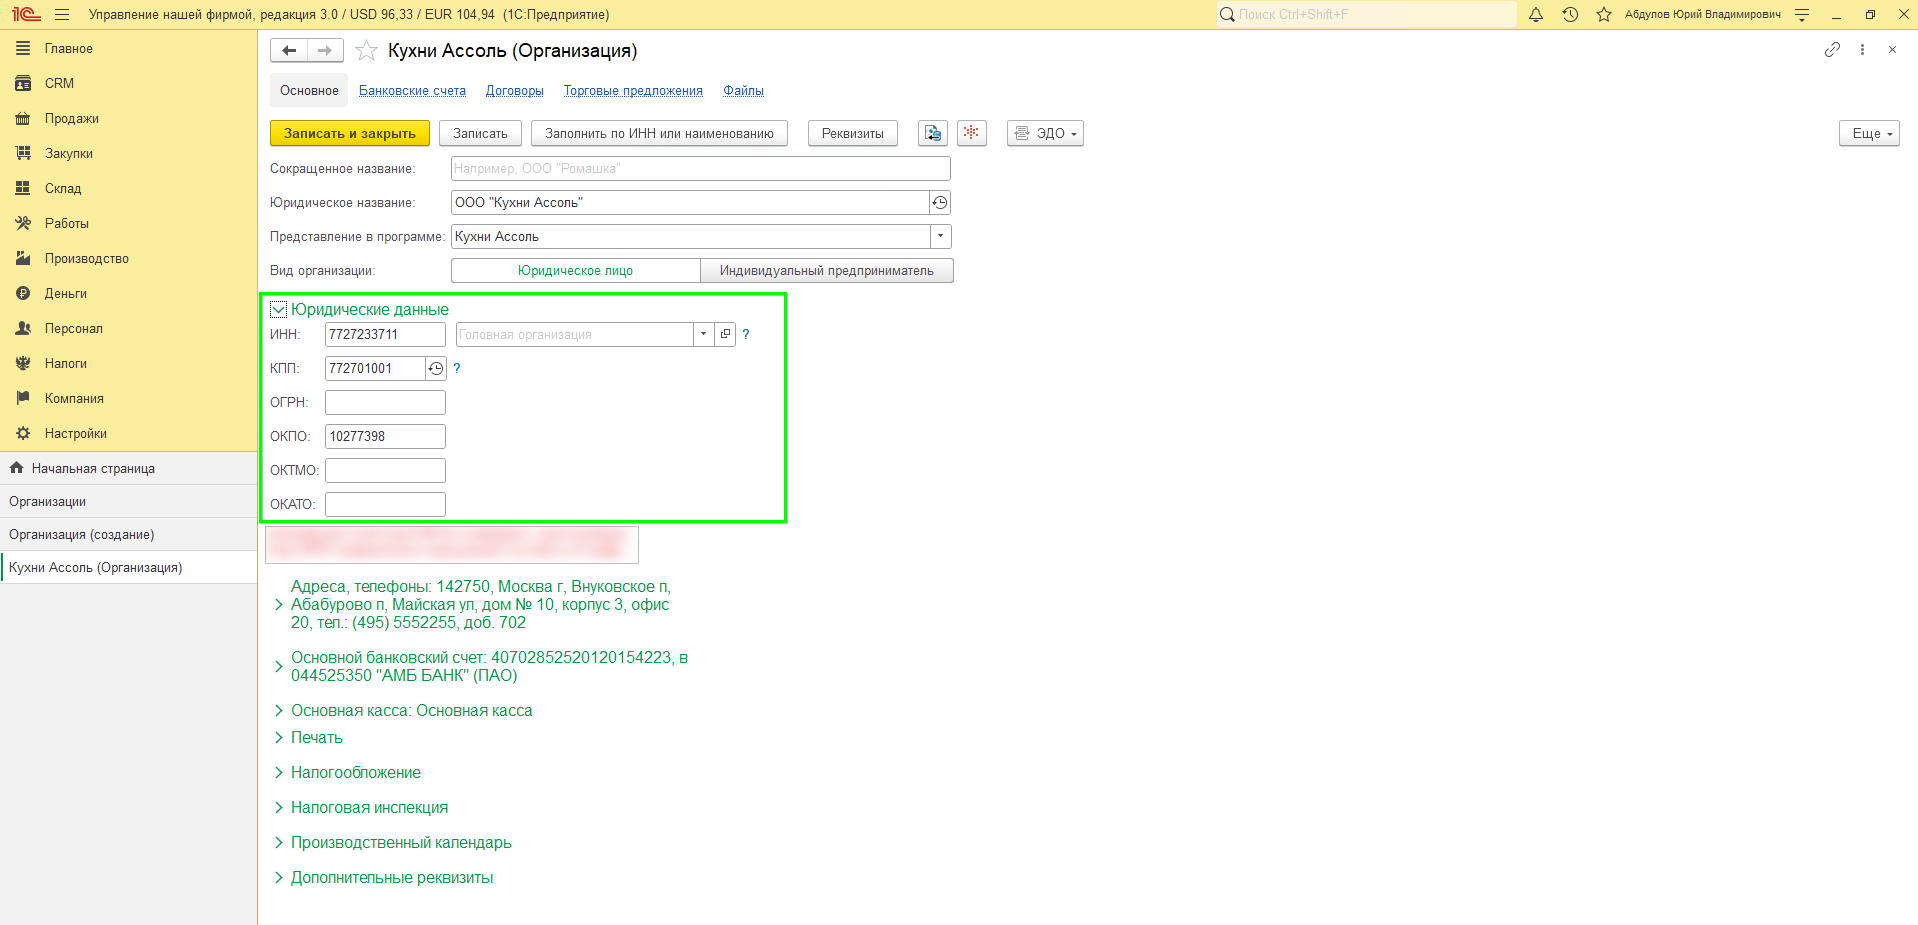Open name history for Юридическое название
The width and height of the screenshot is (1918, 925).
tap(940, 203)
